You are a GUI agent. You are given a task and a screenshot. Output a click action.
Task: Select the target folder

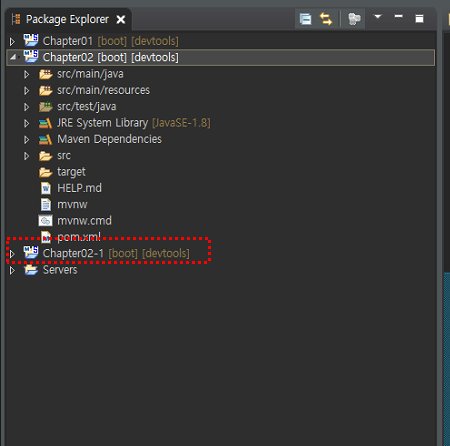[71, 172]
